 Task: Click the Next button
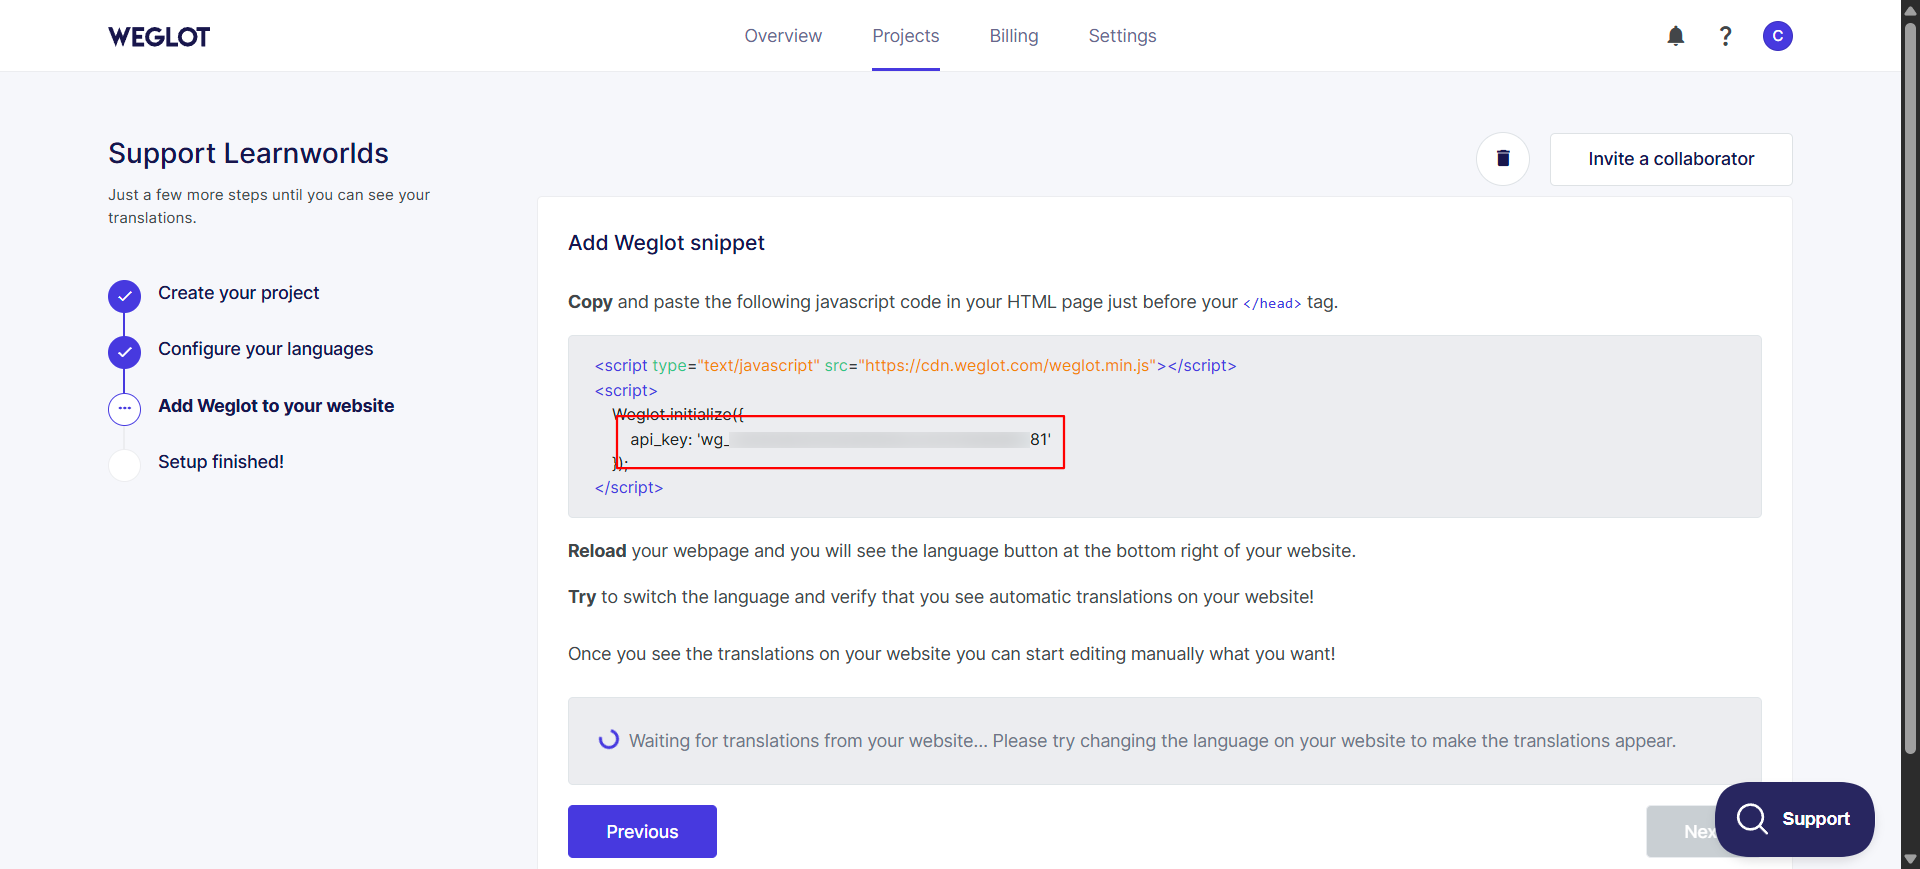pyautogui.click(x=1682, y=831)
